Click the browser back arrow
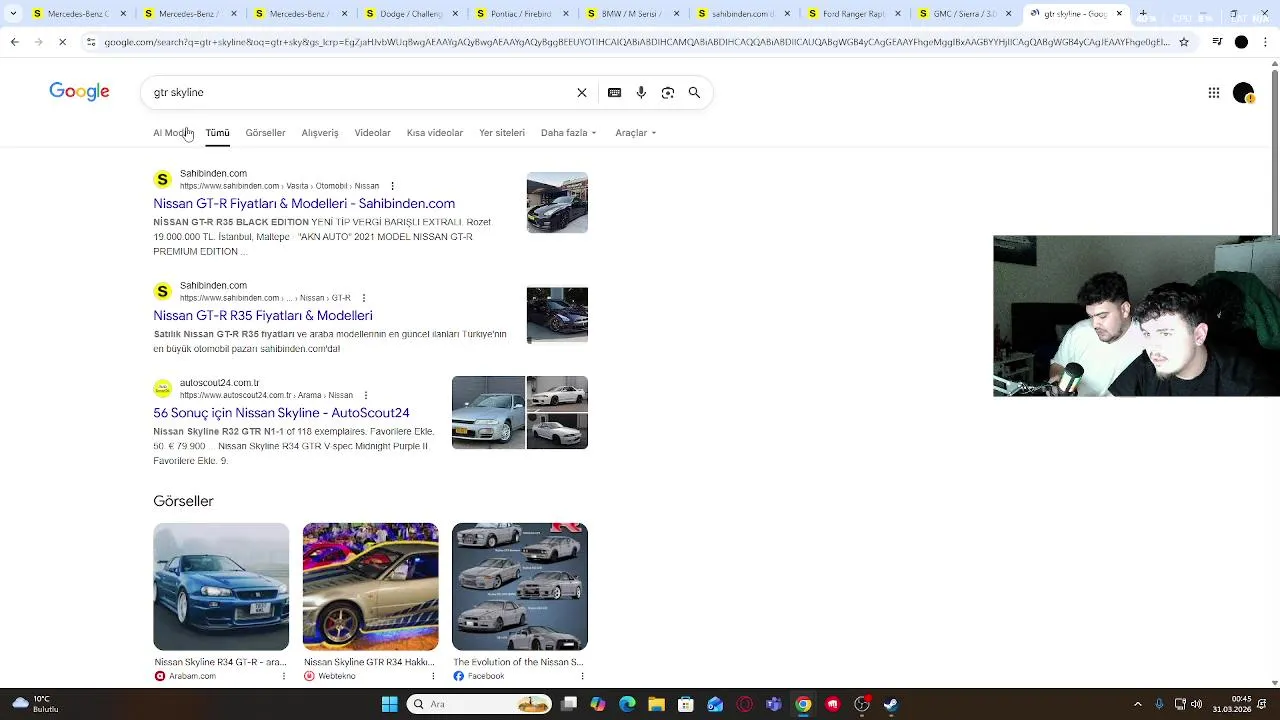The image size is (1280, 720). pos(14,42)
